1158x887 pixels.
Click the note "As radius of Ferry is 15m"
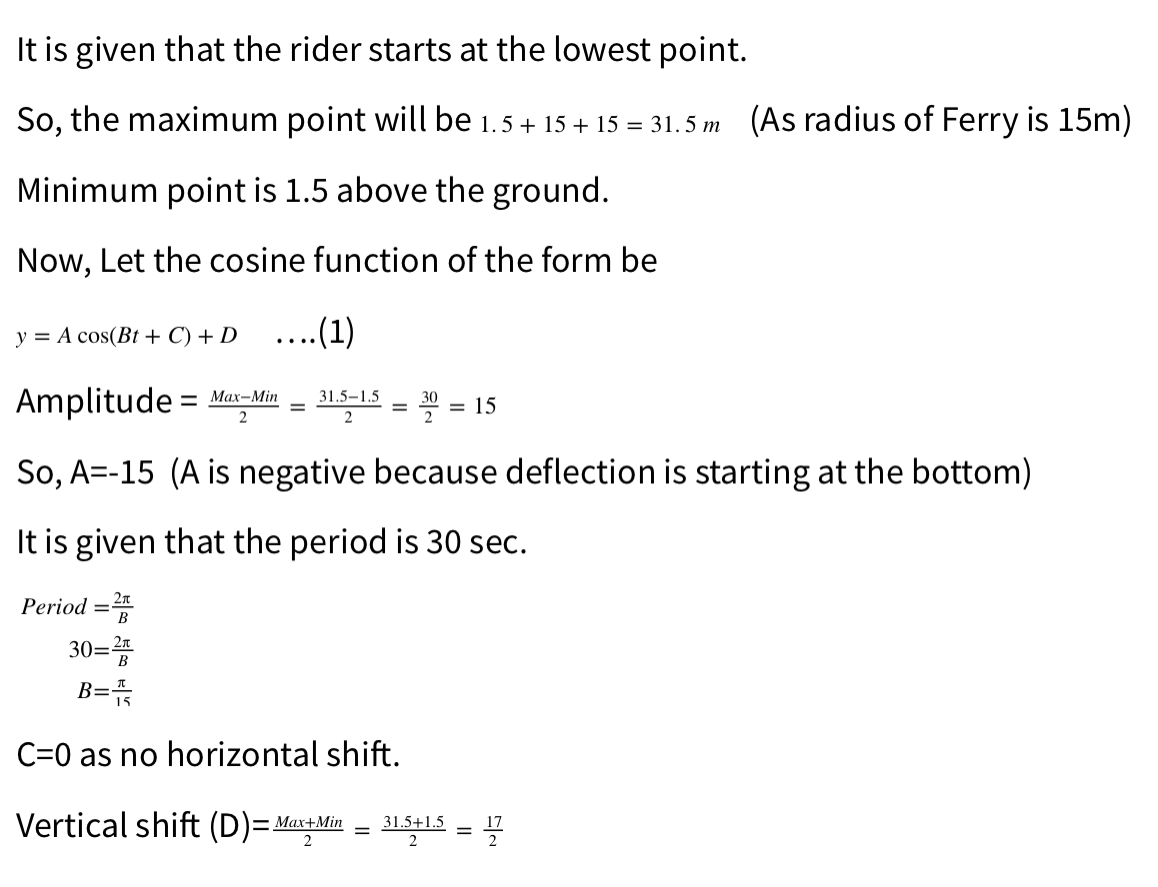[941, 121]
